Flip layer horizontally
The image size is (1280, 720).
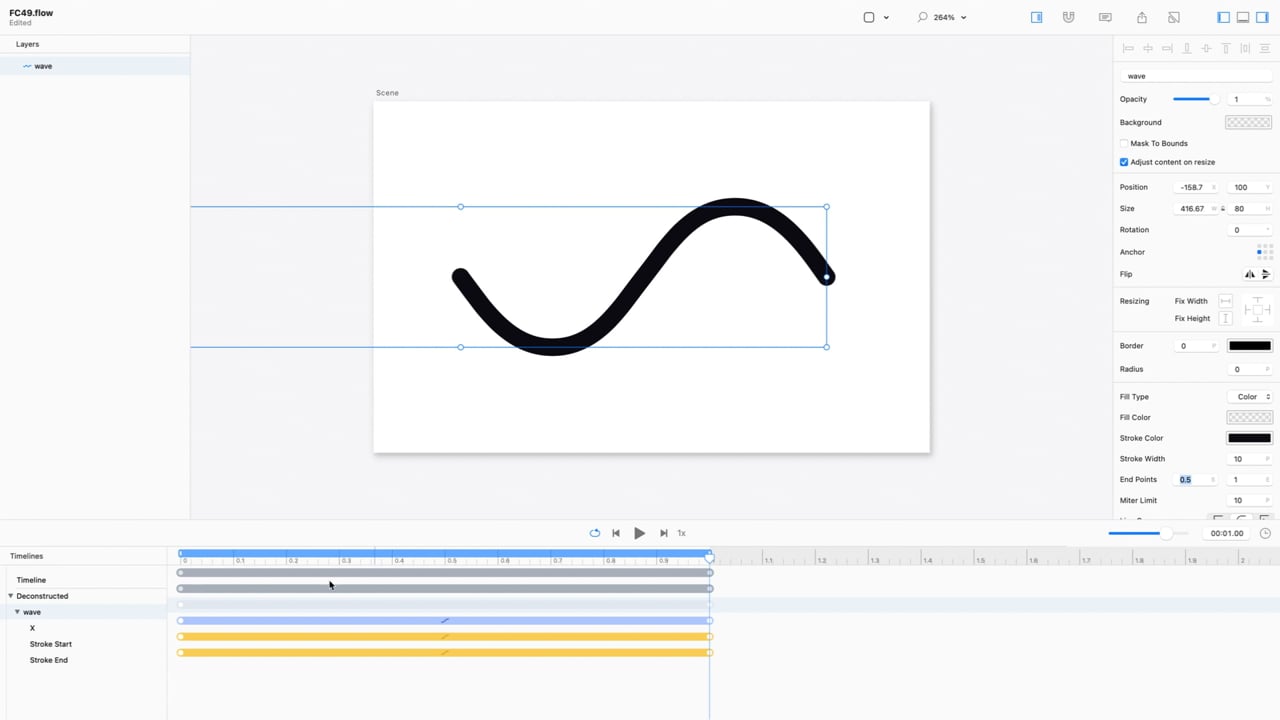coord(1249,274)
